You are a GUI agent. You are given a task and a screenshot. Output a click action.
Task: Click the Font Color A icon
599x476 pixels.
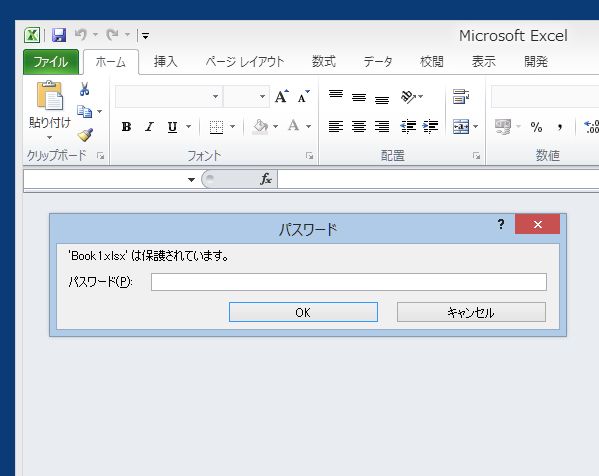coord(293,126)
